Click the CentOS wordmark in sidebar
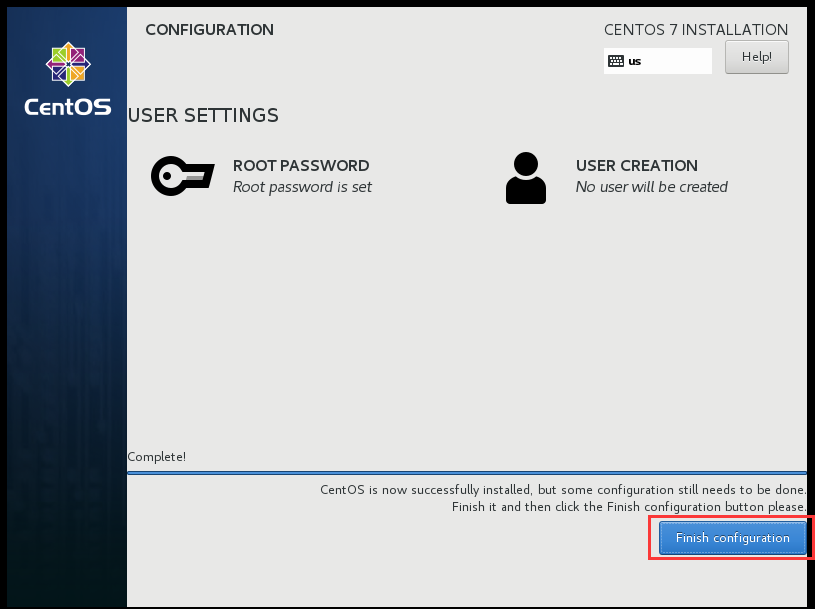815x609 pixels. point(68,107)
